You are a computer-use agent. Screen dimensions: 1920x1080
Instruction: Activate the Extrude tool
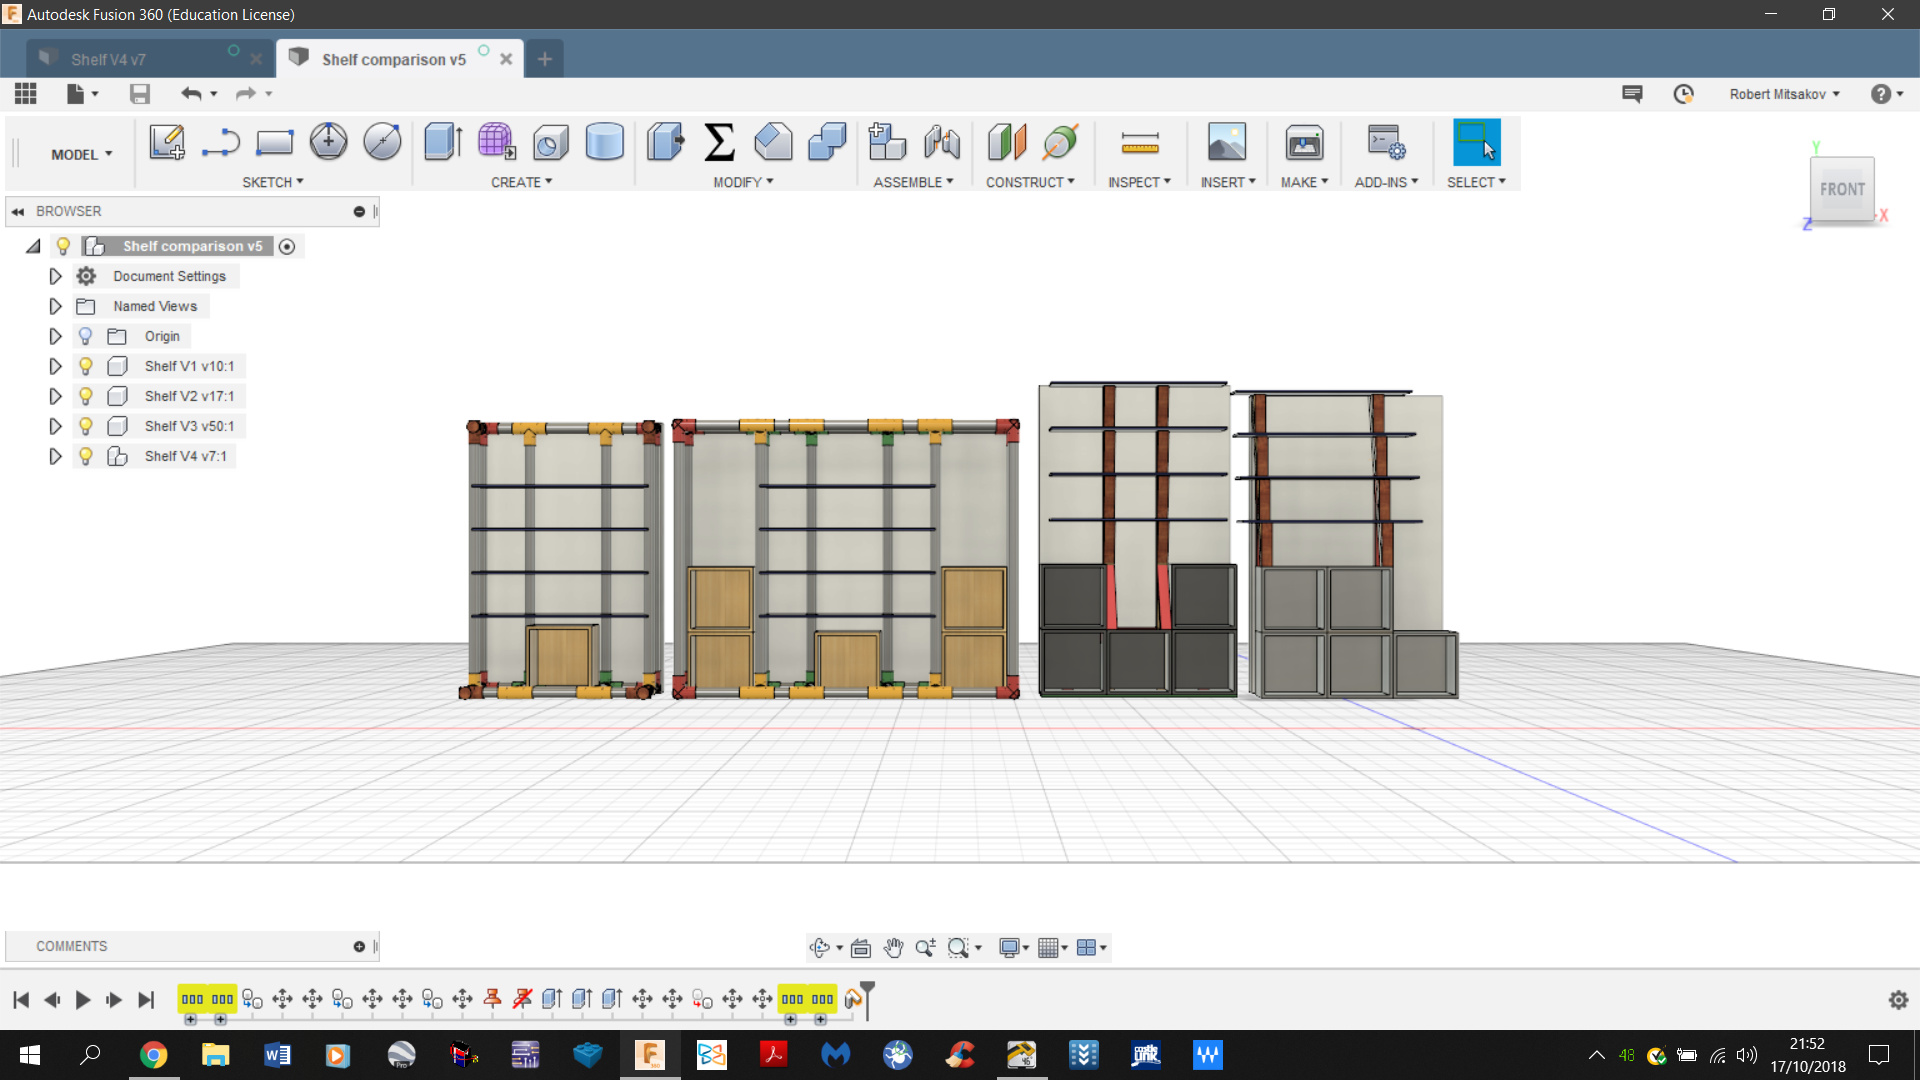coord(442,142)
